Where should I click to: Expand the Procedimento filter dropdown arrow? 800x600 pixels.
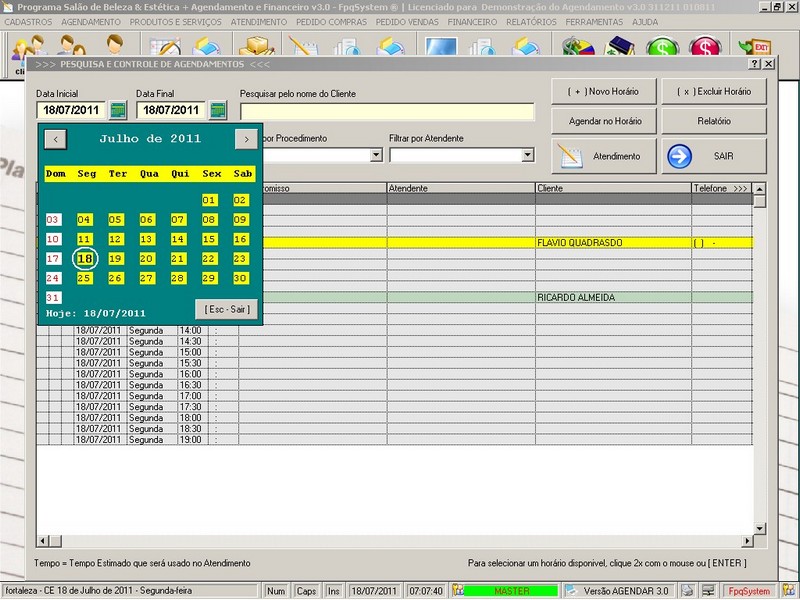376,155
